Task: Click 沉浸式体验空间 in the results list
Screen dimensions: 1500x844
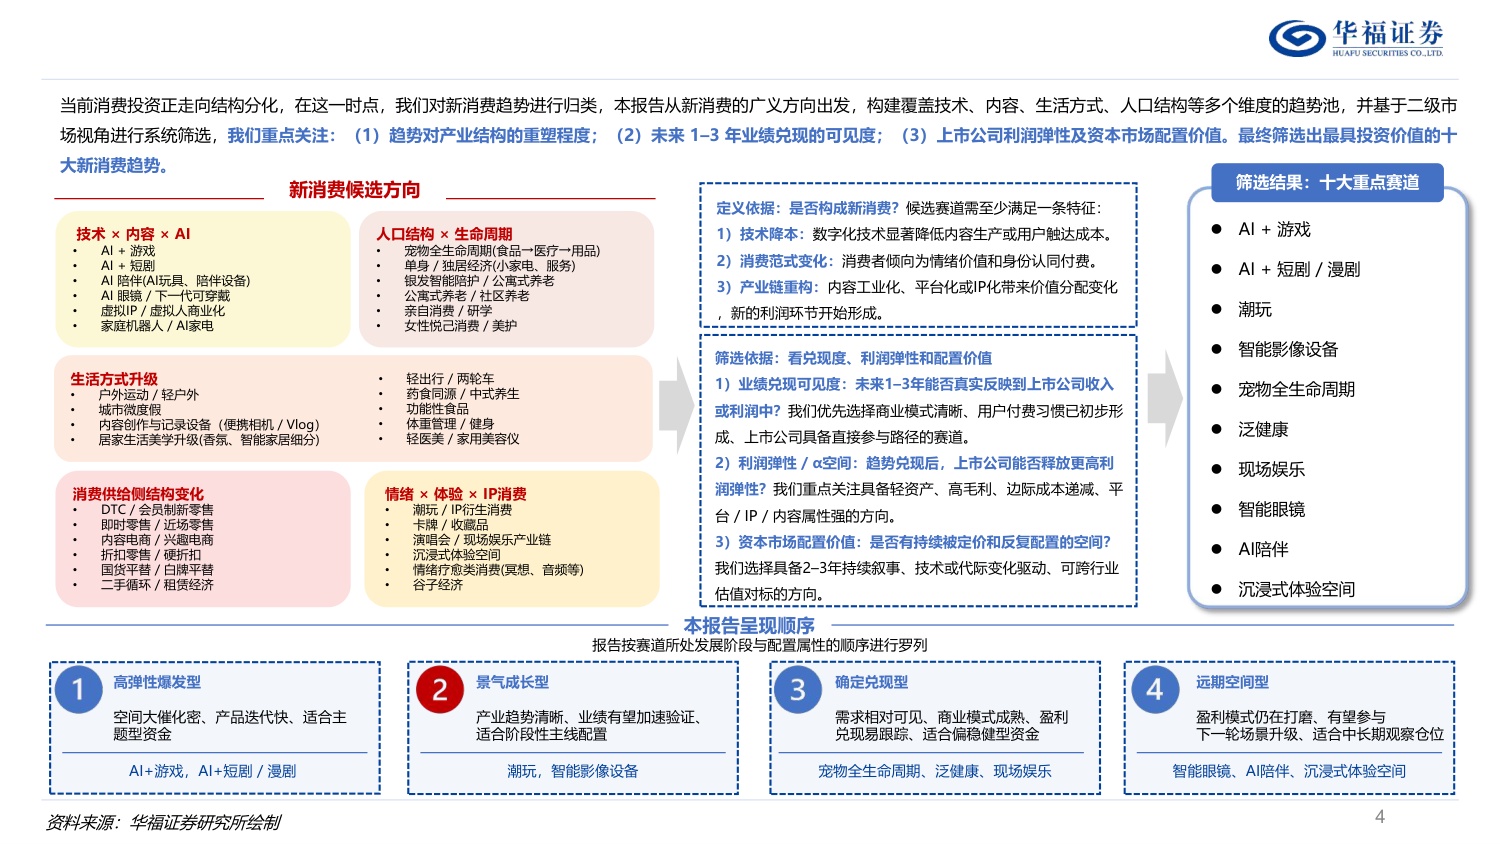Action: pyautogui.click(x=1296, y=589)
